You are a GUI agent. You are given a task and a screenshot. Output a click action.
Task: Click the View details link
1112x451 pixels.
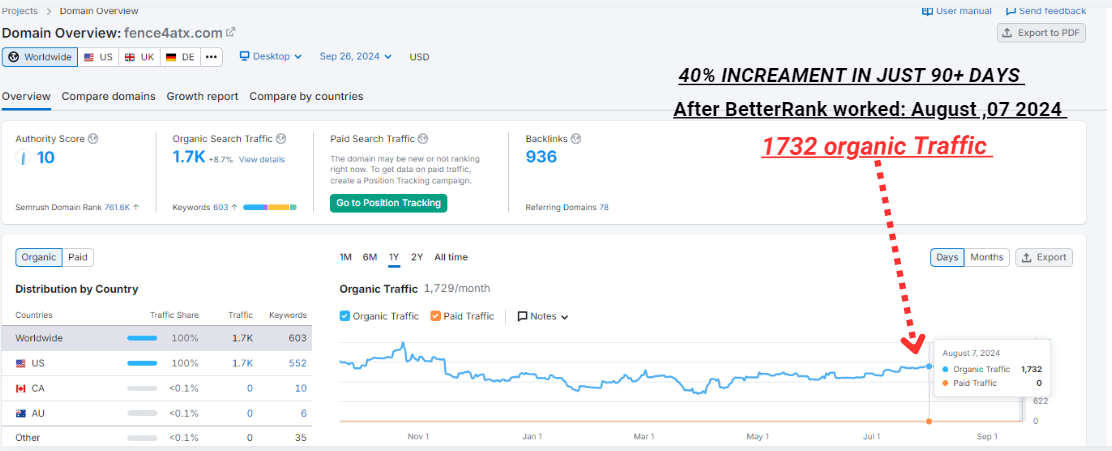pyautogui.click(x=261, y=160)
